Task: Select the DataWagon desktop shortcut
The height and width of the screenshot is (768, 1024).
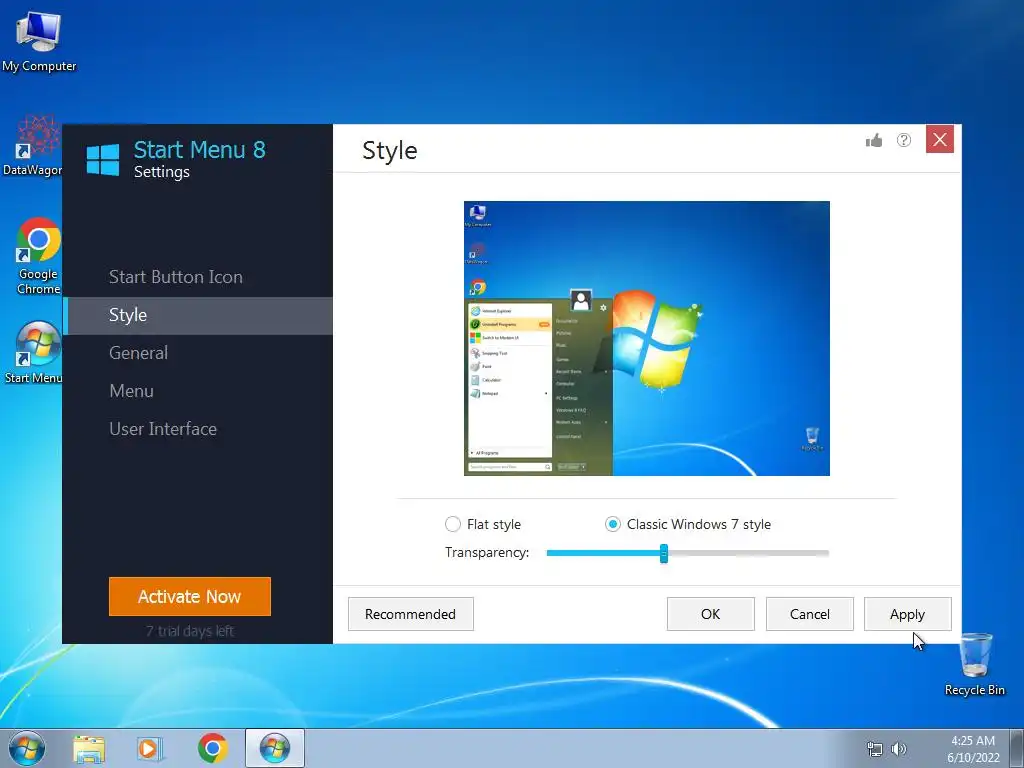Action: coord(33,147)
